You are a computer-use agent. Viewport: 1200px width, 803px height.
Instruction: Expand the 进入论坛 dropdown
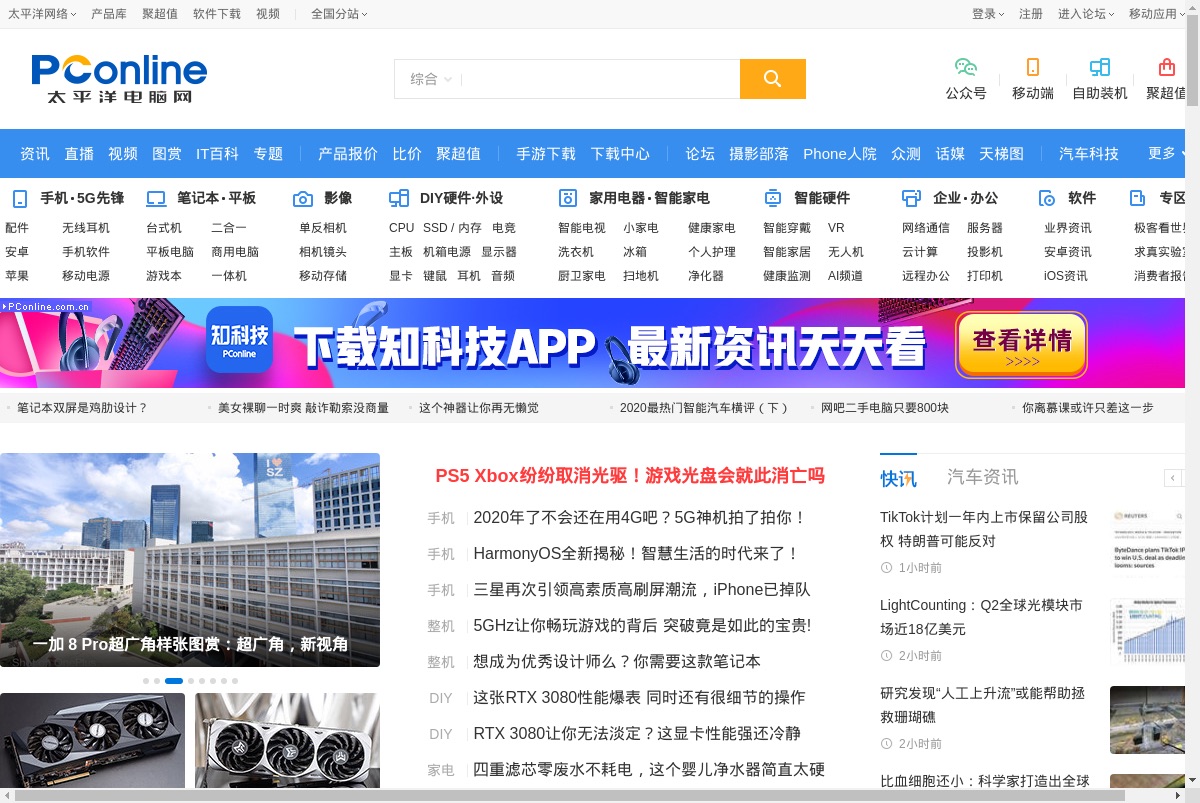[1086, 14]
